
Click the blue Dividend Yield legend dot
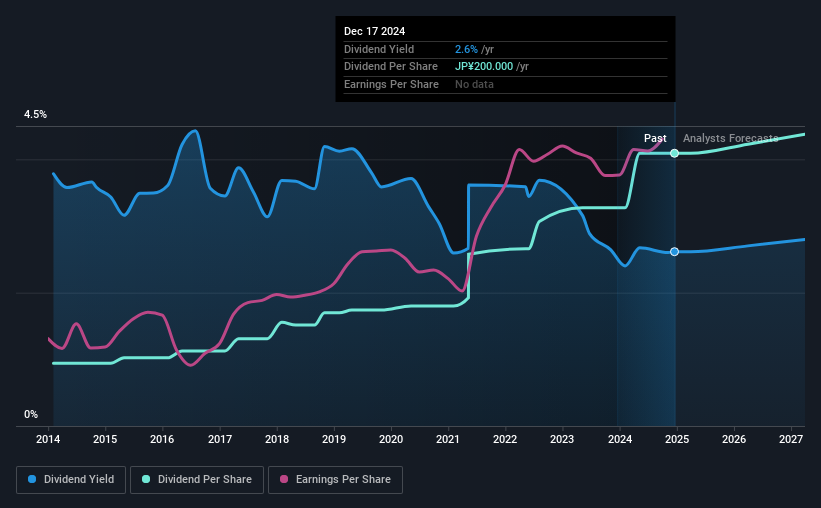(x=32, y=479)
